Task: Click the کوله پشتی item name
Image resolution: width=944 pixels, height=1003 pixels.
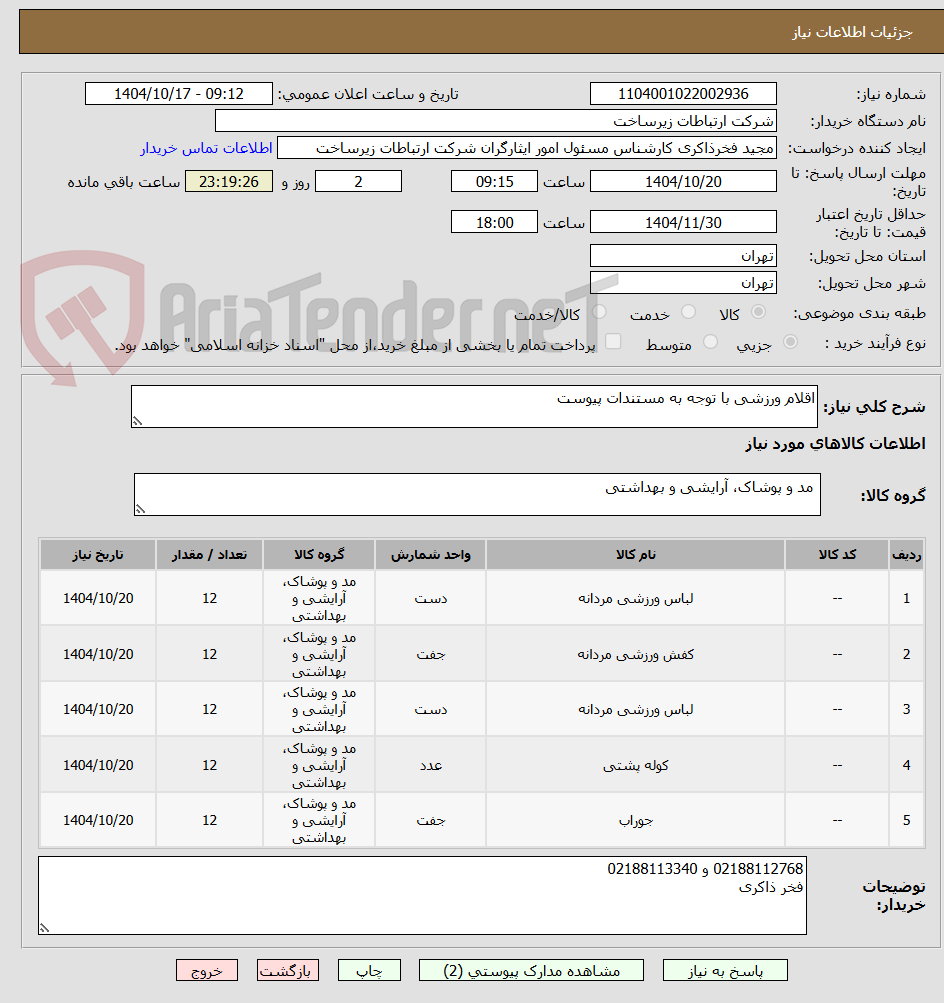Action: 636,765
